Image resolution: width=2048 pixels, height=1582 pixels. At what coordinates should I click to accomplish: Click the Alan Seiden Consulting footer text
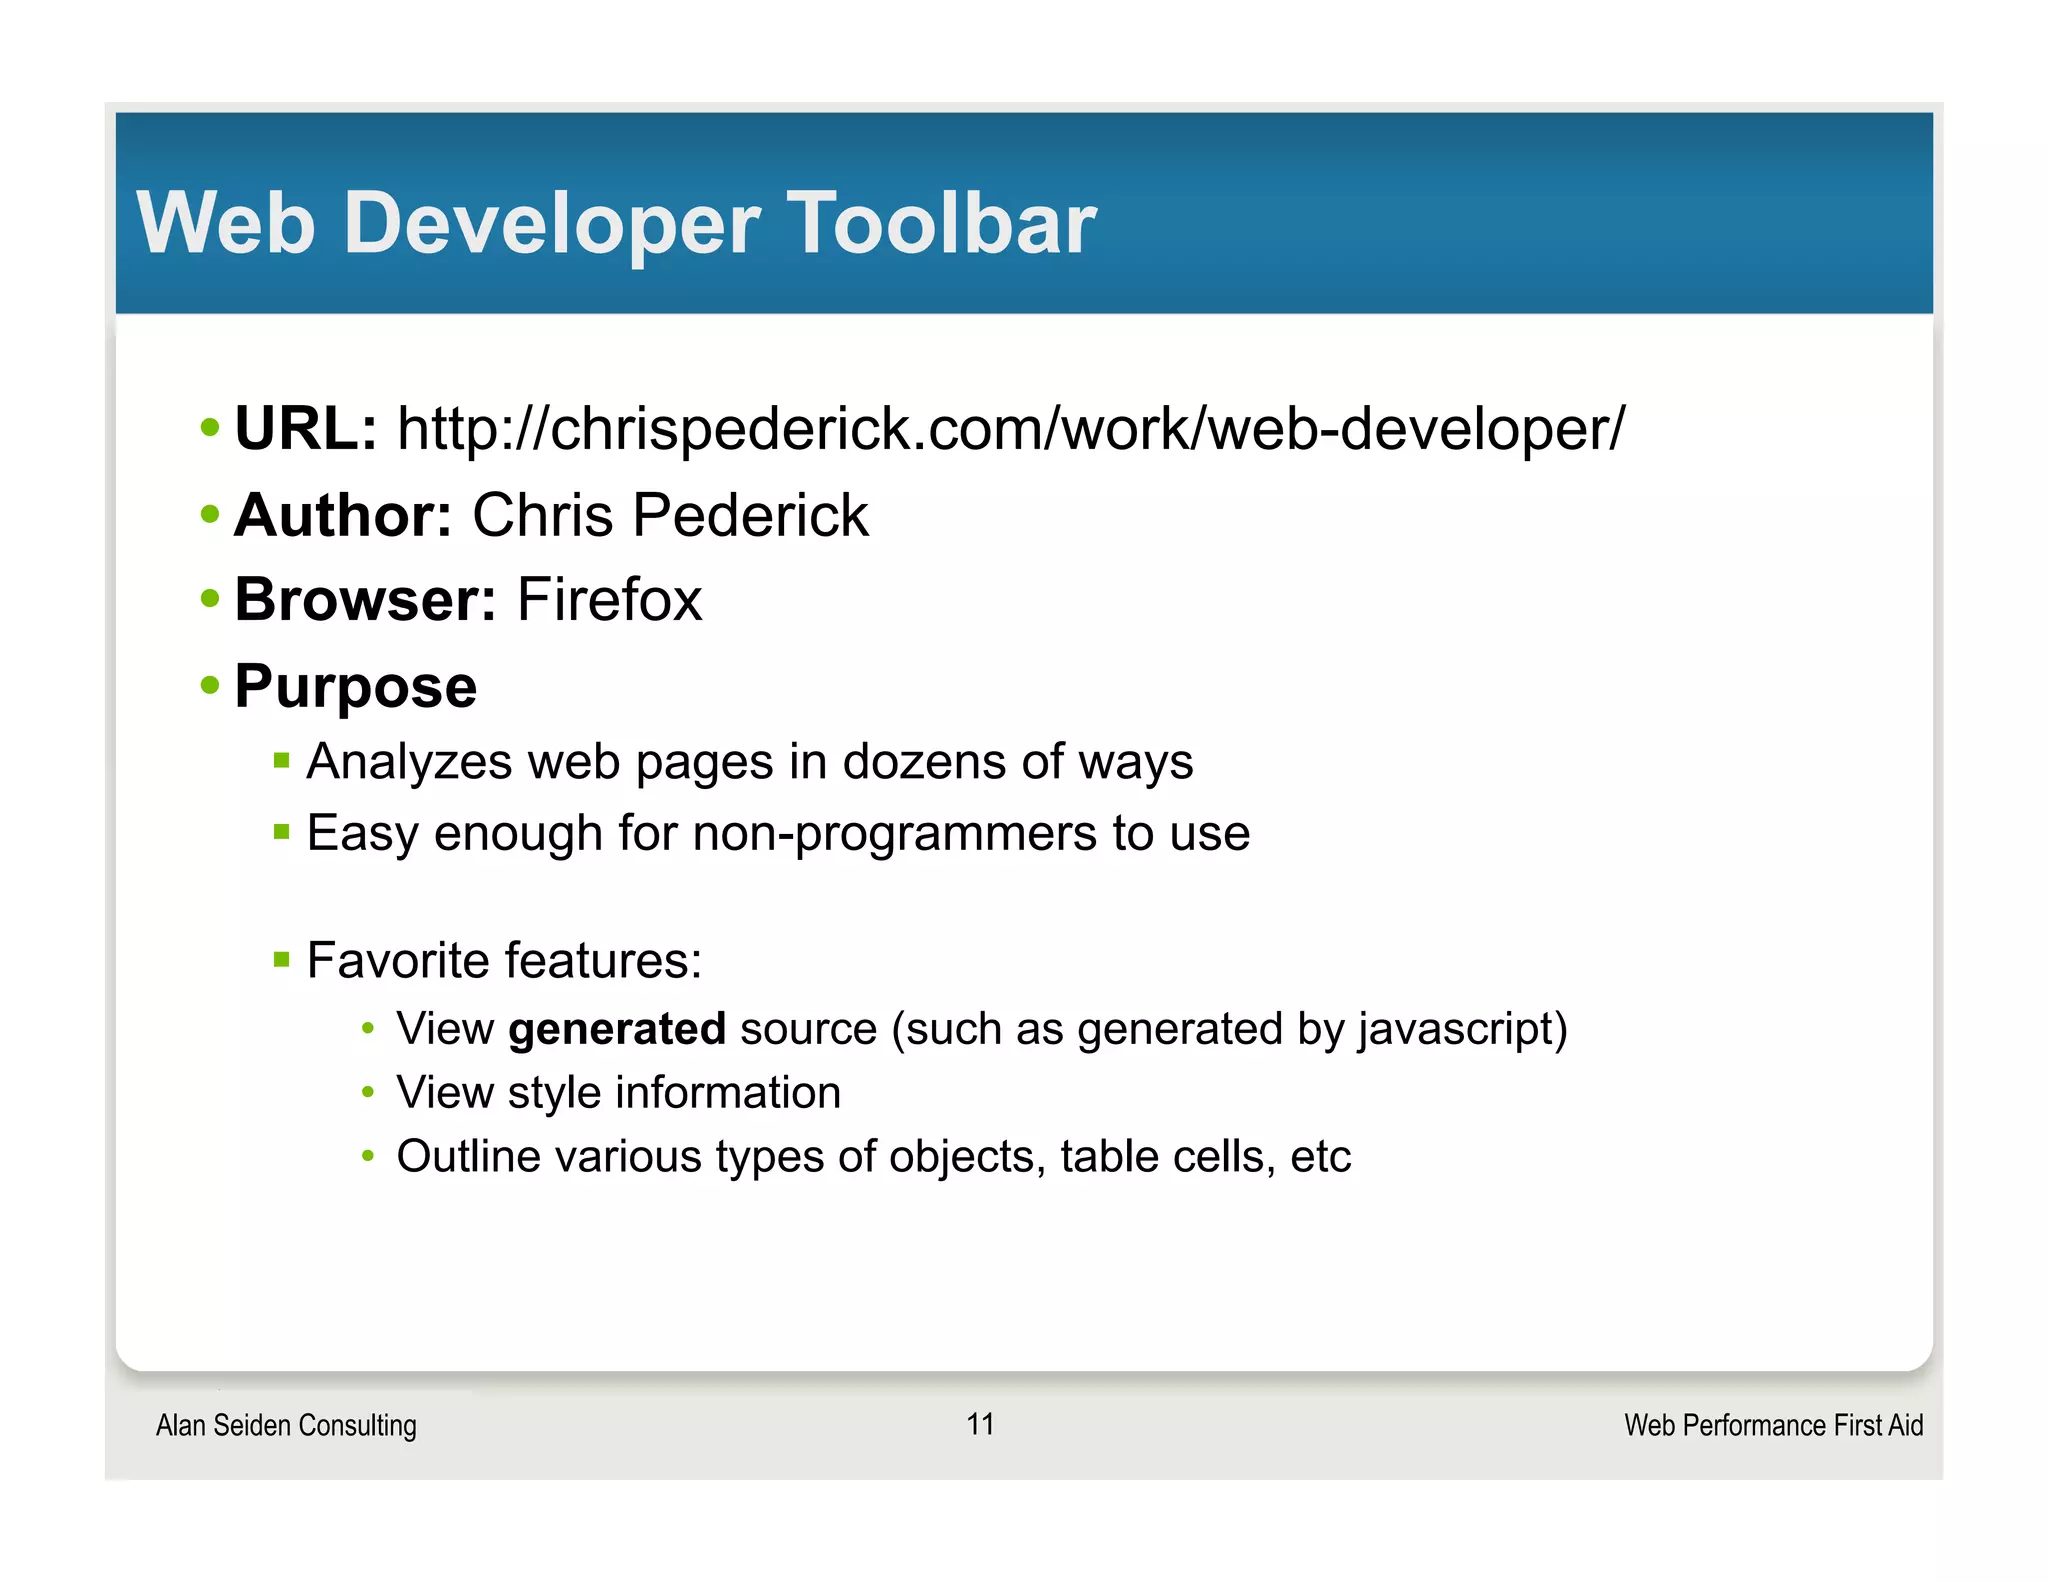tap(286, 1425)
